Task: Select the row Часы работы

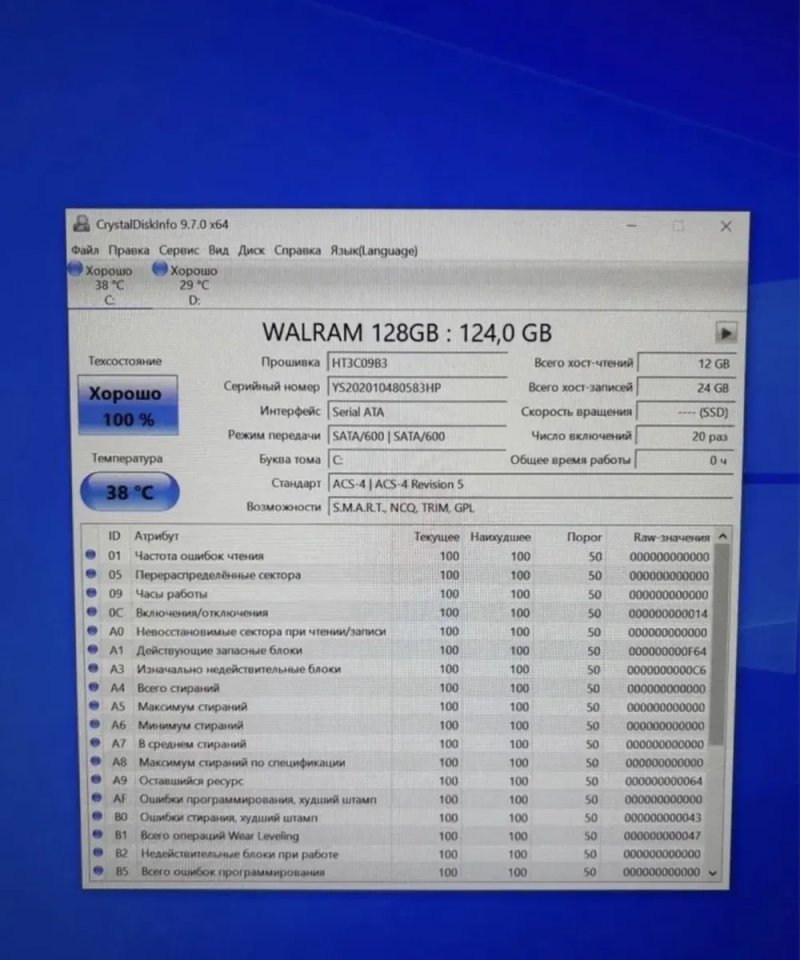Action: 398,594
